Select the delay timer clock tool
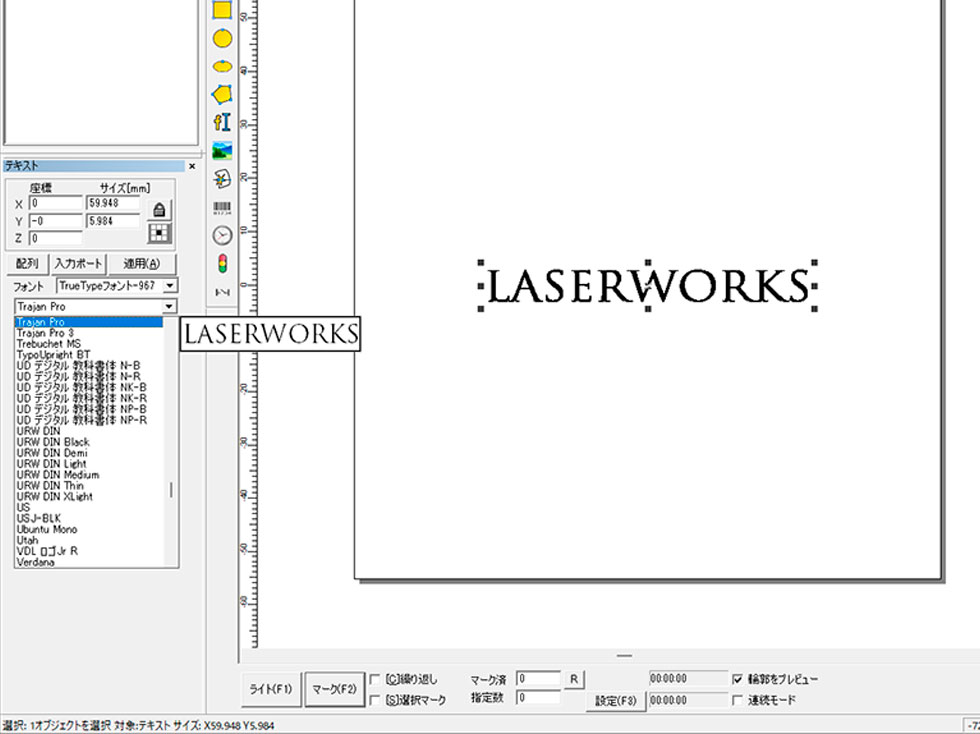 [222, 235]
